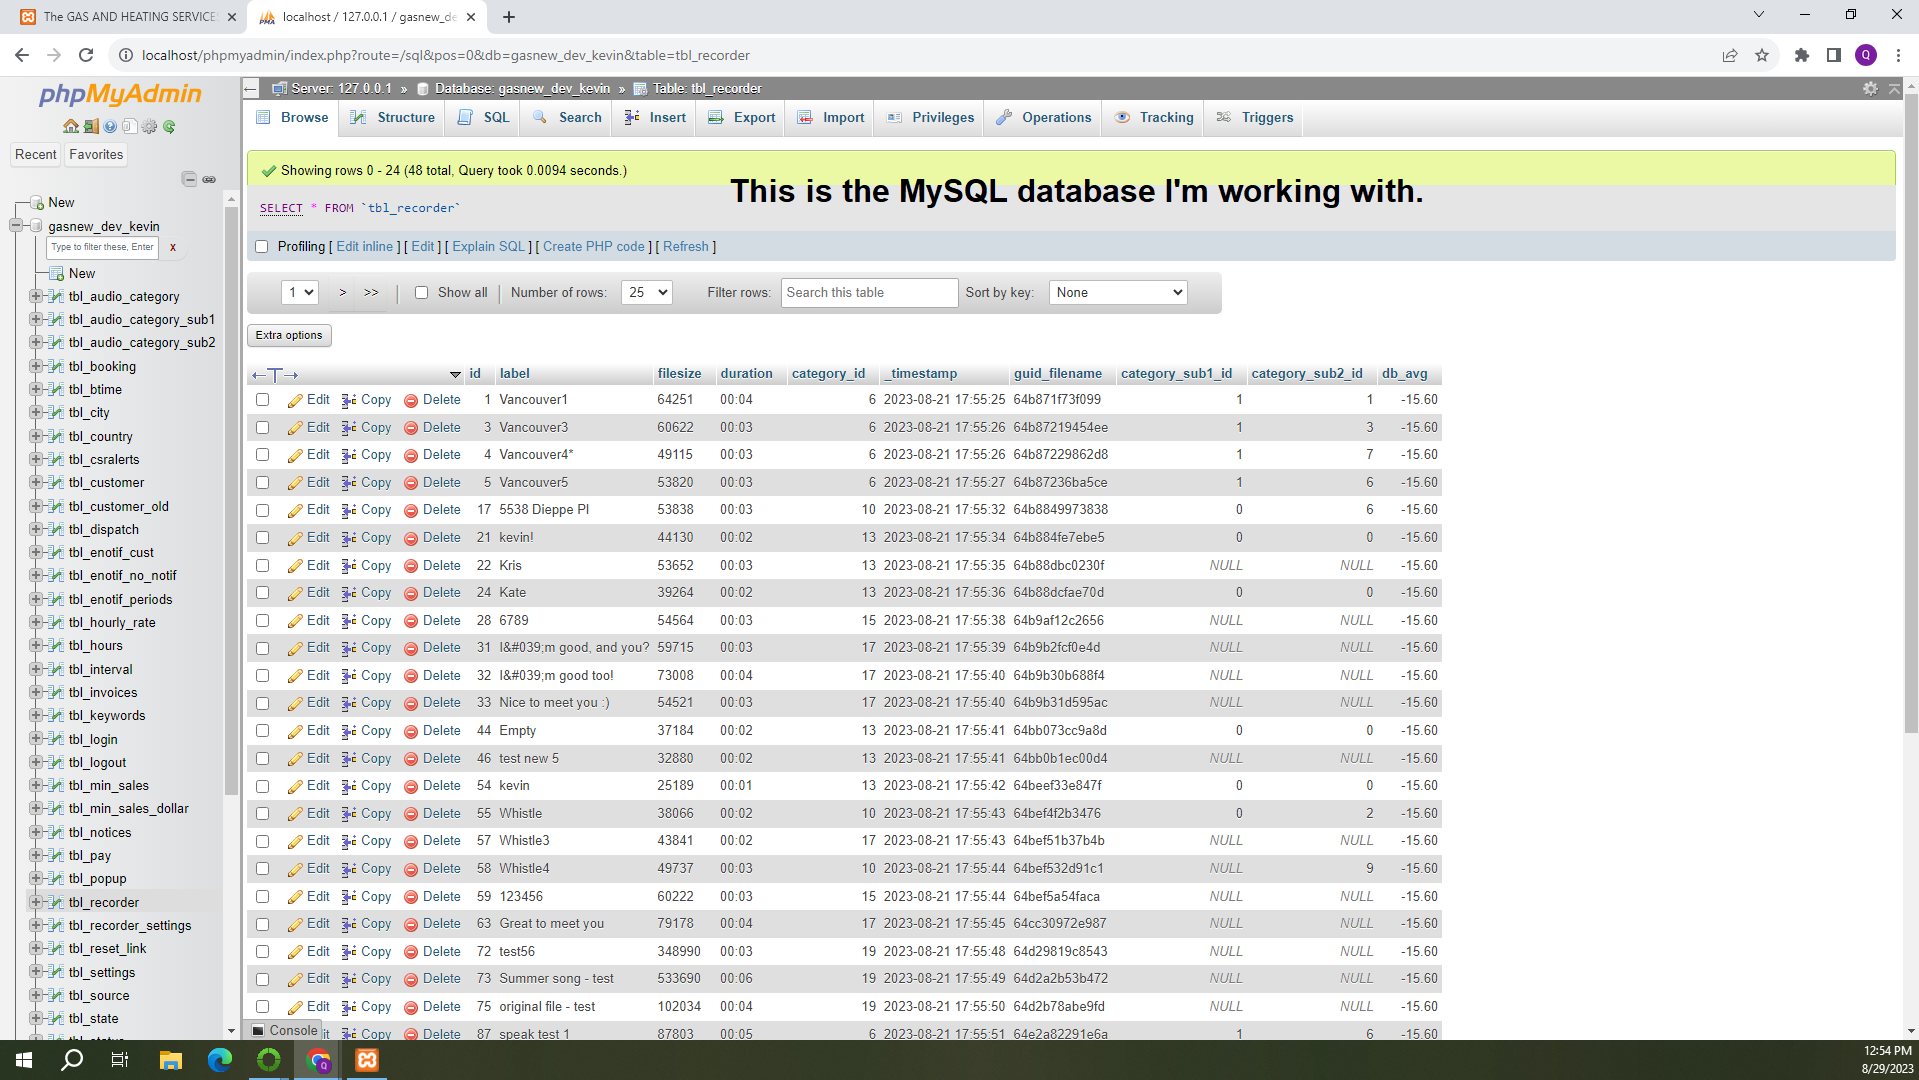This screenshot has width=1919, height=1080.
Task: Create new database via New database icon
Action: [x=37, y=203]
